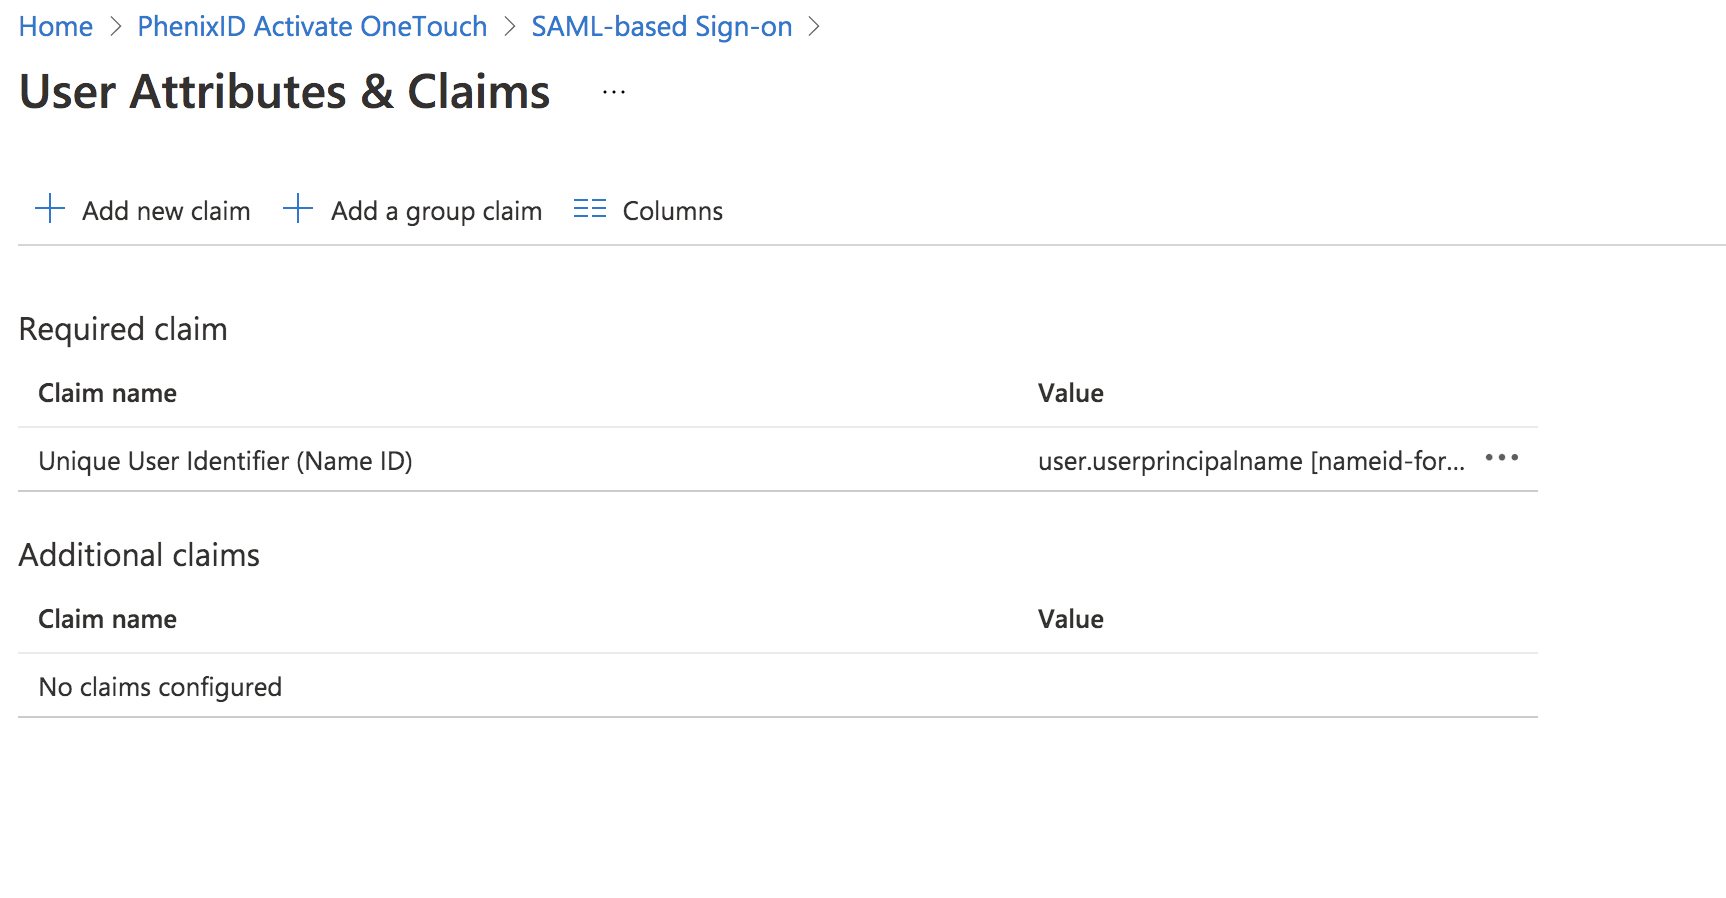This screenshot has width=1726, height=898.
Task: Click the plus icon for Add a group claim
Action: (x=298, y=209)
